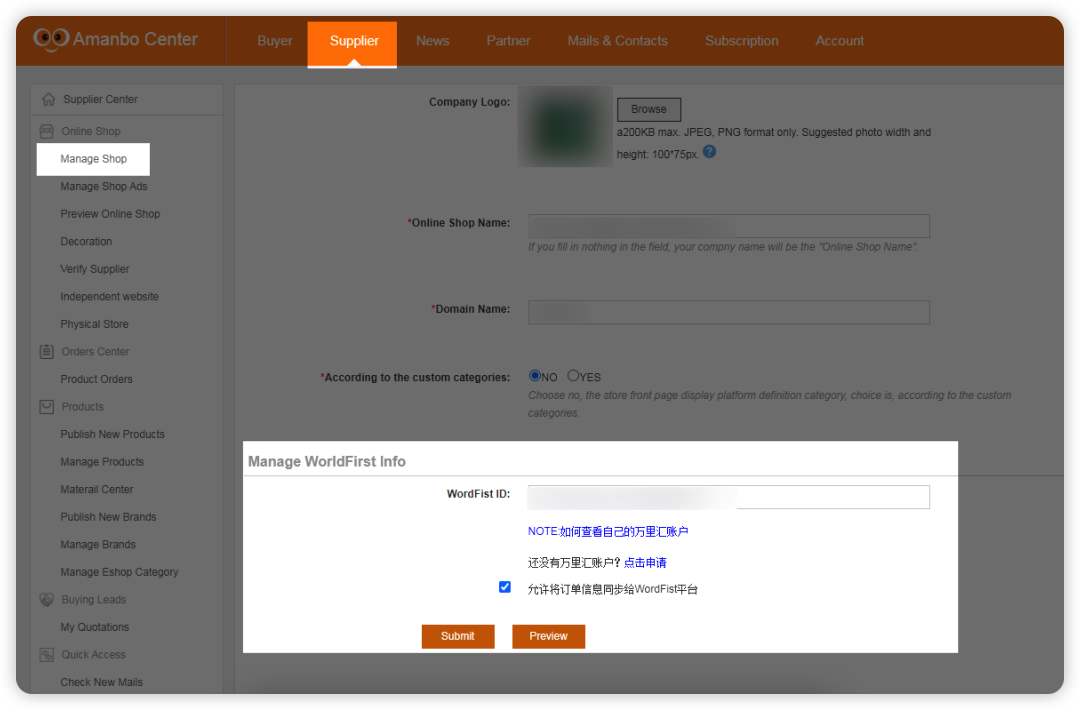Screen dimensions: 1080x710
Task: Open My Quotations
Action: click(x=94, y=627)
